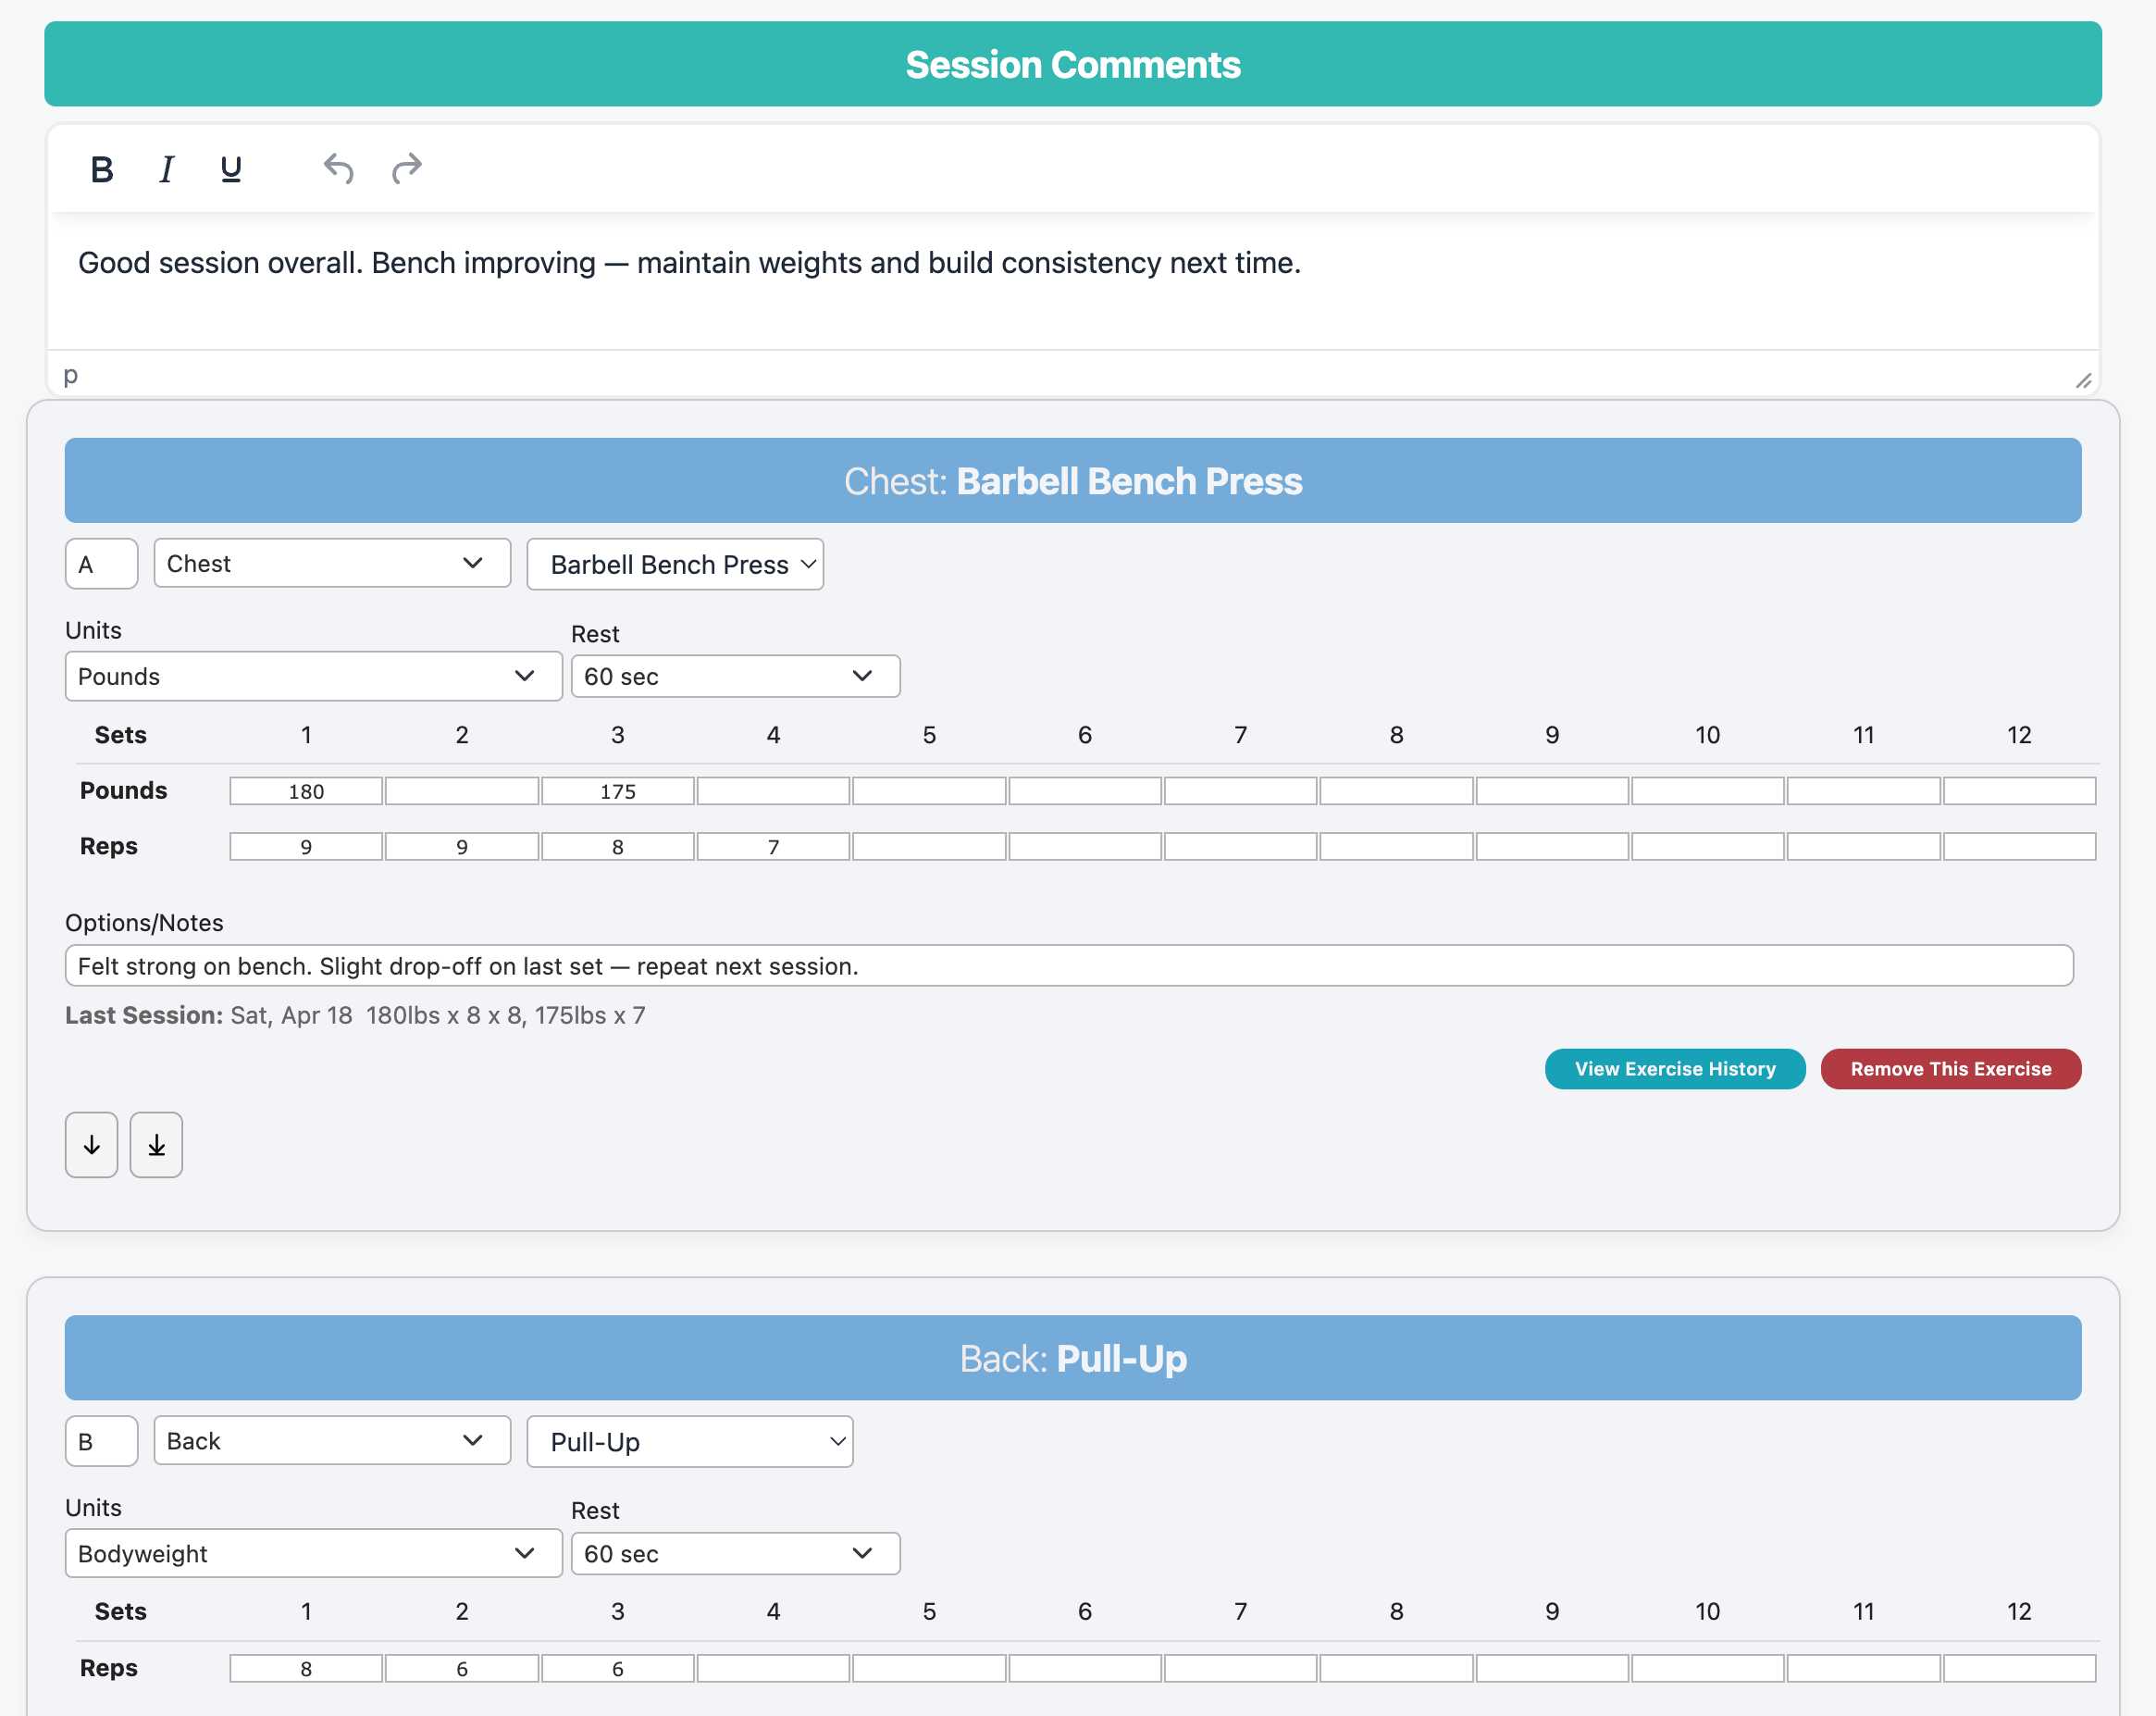Undo last edit in comments editor

coord(339,169)
